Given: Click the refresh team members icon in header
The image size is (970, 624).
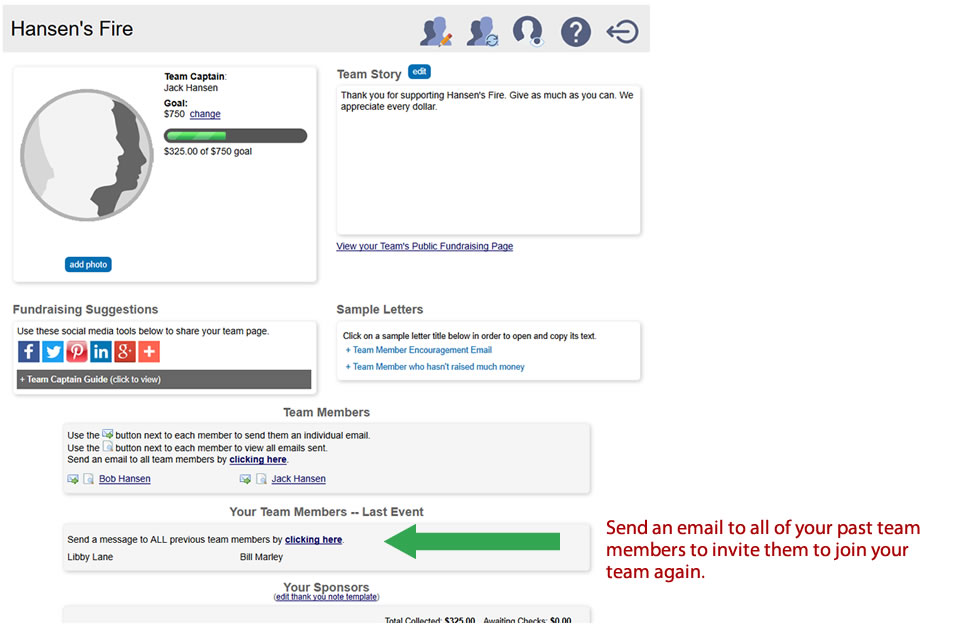Looking at the screenshot, I should (482, 31).
